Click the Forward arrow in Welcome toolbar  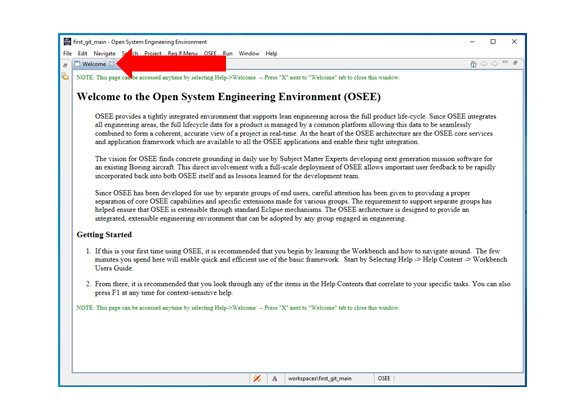tap(494, 64)
